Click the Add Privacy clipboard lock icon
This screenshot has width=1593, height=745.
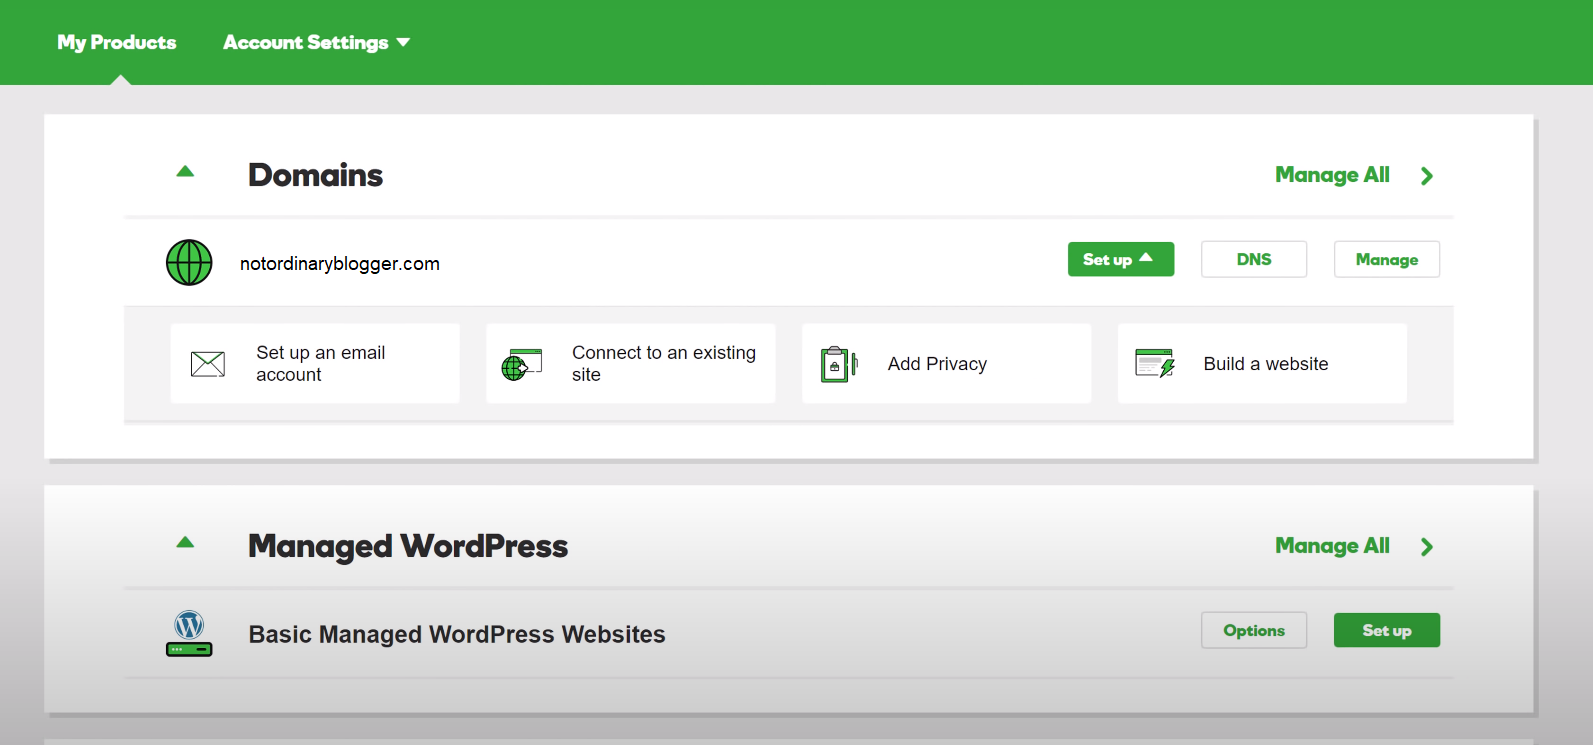tap(839, 364)
